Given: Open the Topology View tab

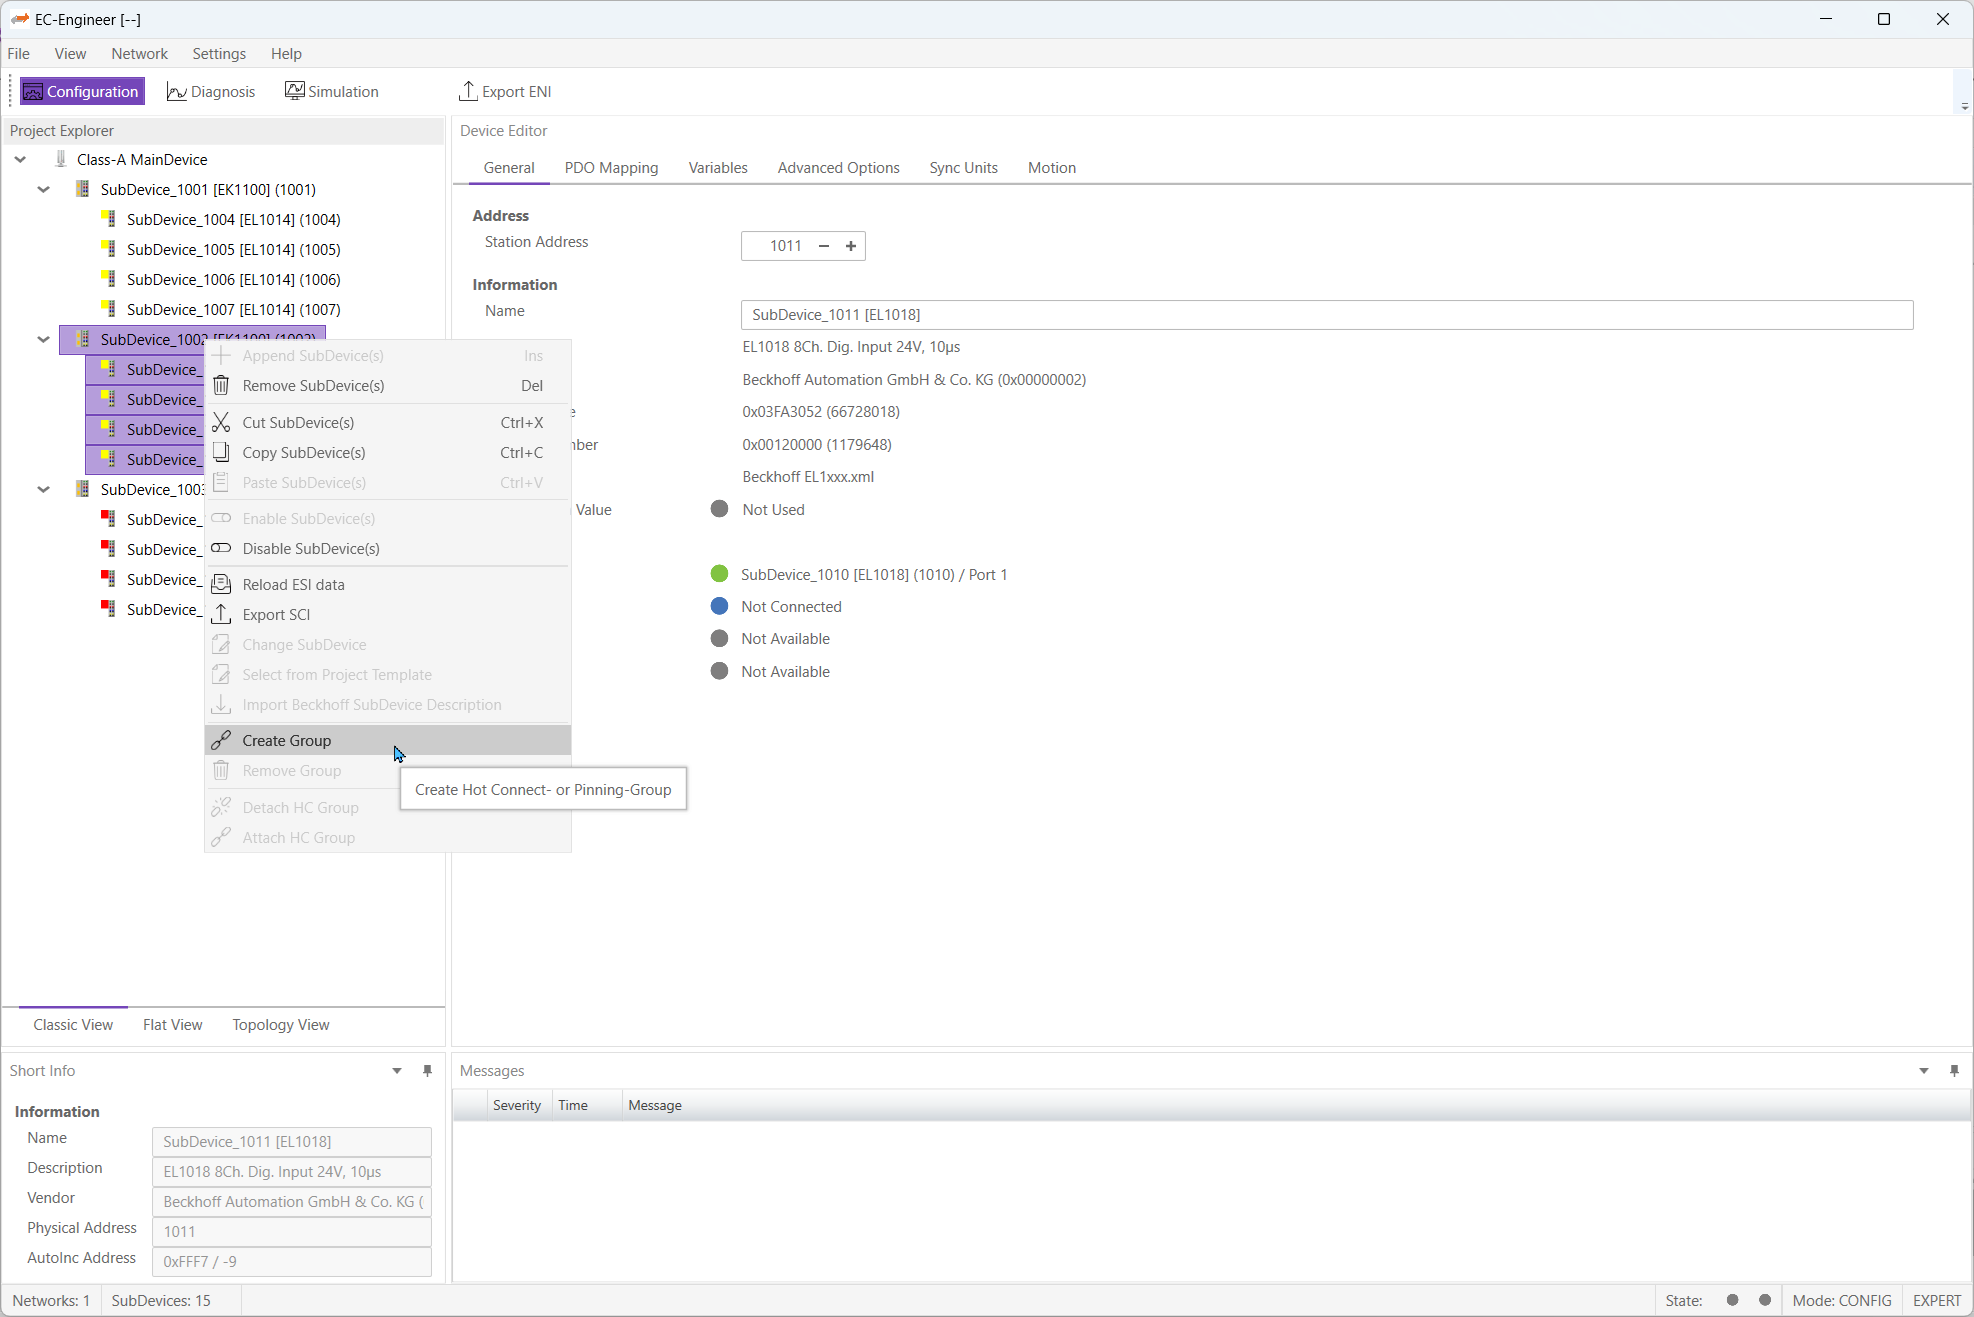Looking at the screenshot, I should [280, 1025].
